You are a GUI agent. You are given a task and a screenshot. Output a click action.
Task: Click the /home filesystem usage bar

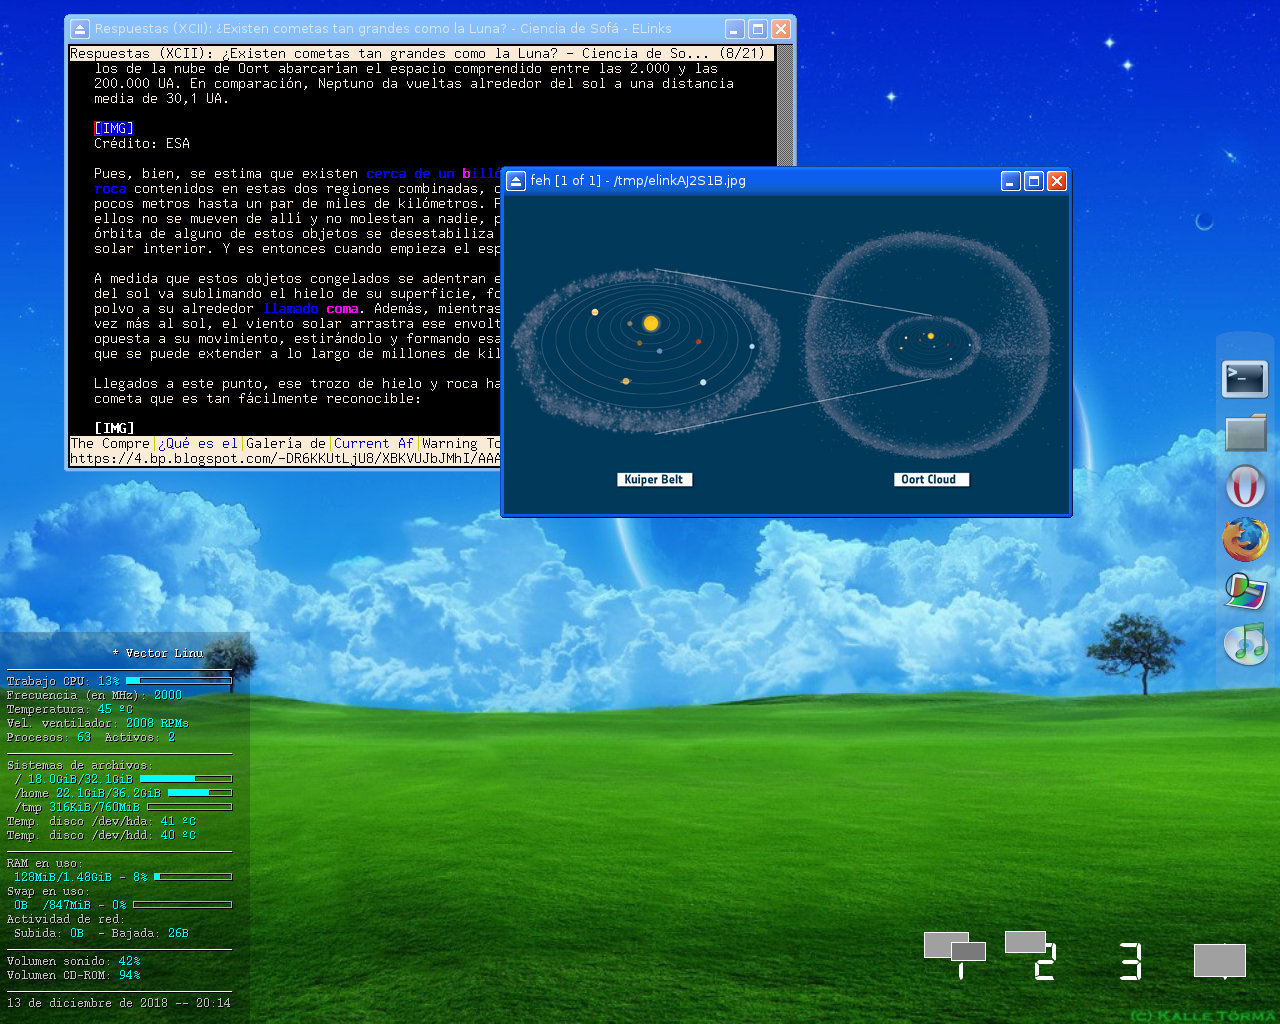(x=200, y=793)
